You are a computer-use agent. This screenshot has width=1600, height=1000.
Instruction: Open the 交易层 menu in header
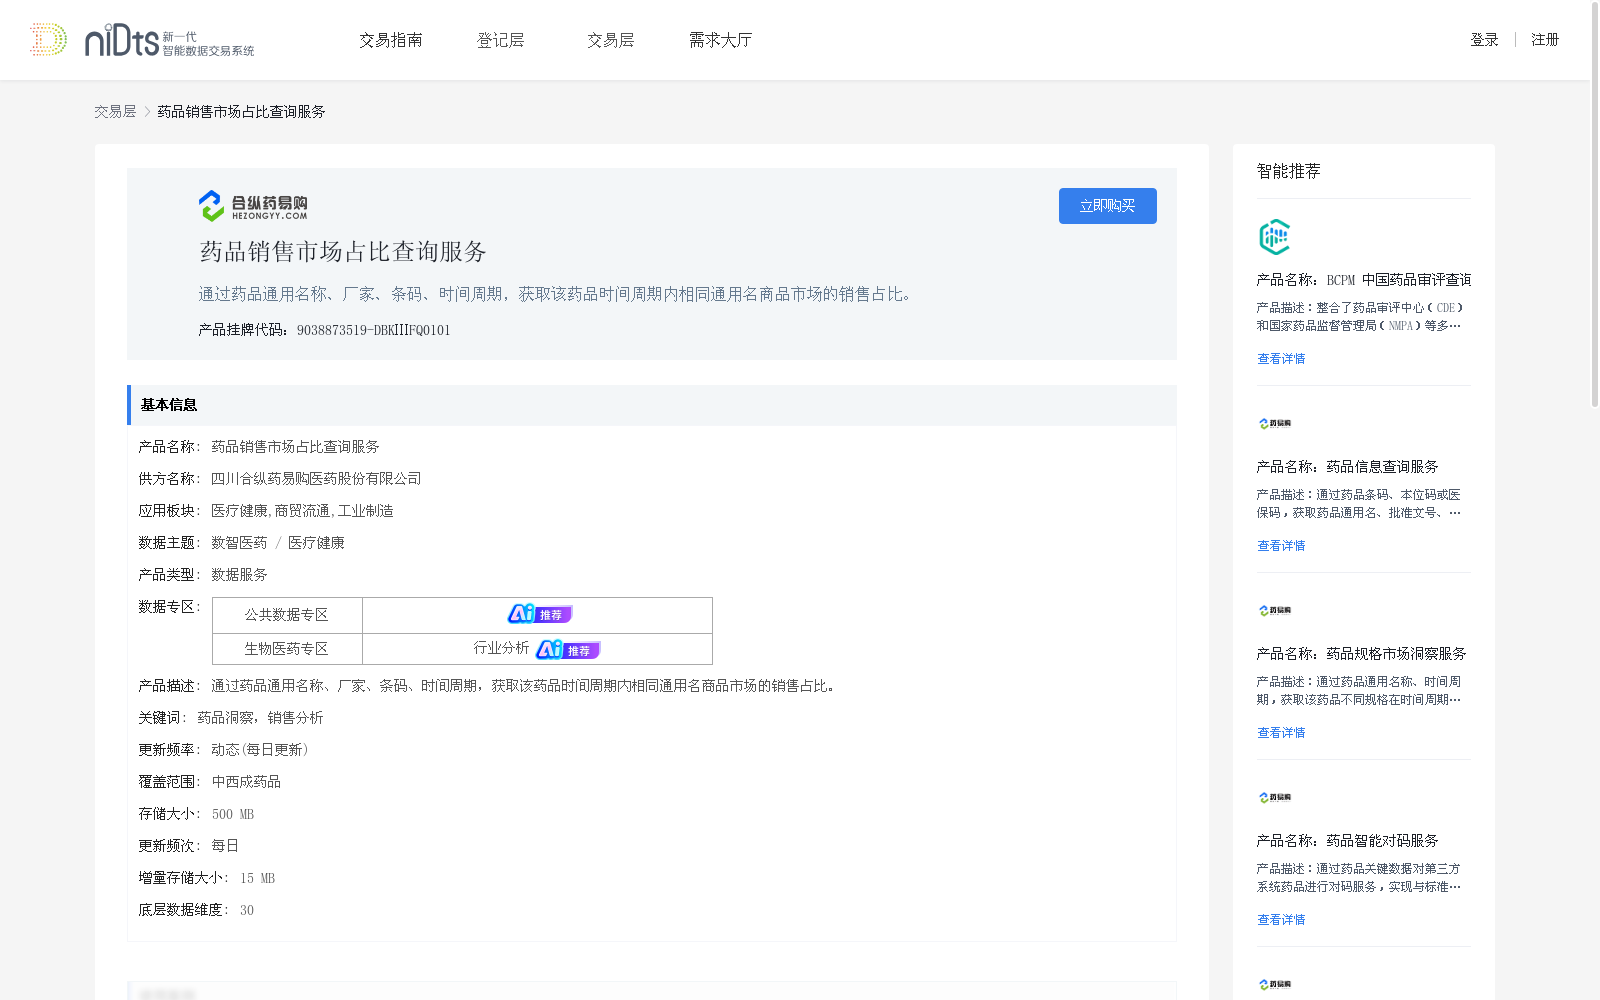[611, 40]
